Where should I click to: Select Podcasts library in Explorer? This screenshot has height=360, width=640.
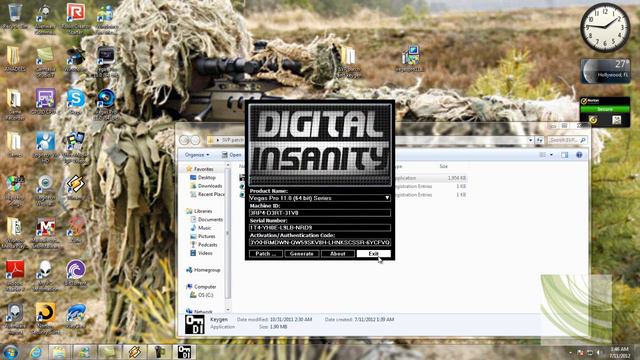[204, 245]
